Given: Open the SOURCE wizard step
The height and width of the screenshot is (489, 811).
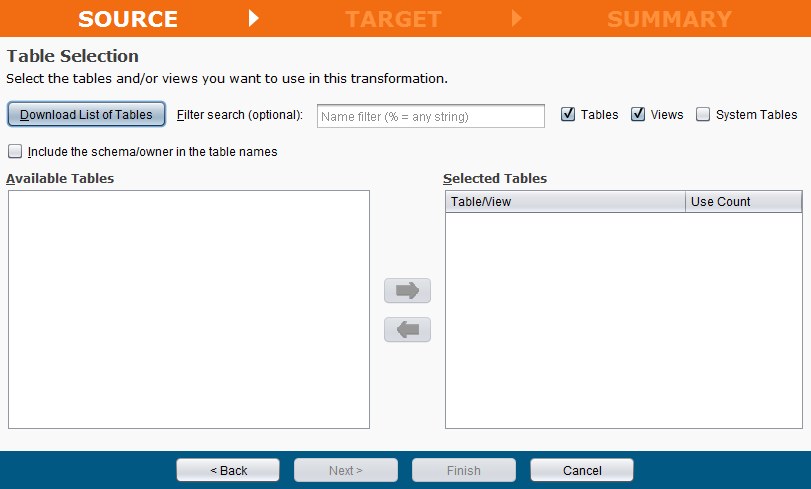Looking at the screenshot, I should 128,19.
